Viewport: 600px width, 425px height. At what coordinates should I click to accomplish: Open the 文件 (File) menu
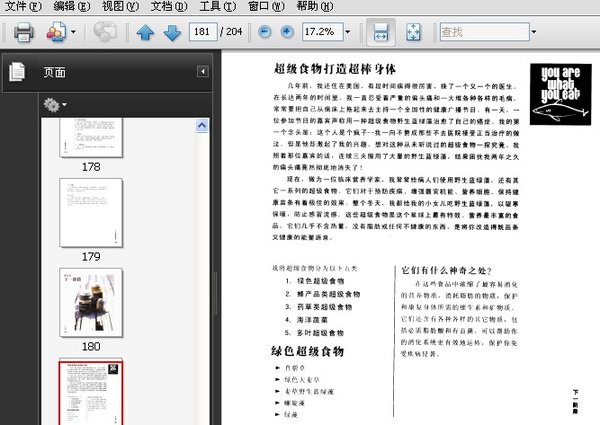point(21,6)
